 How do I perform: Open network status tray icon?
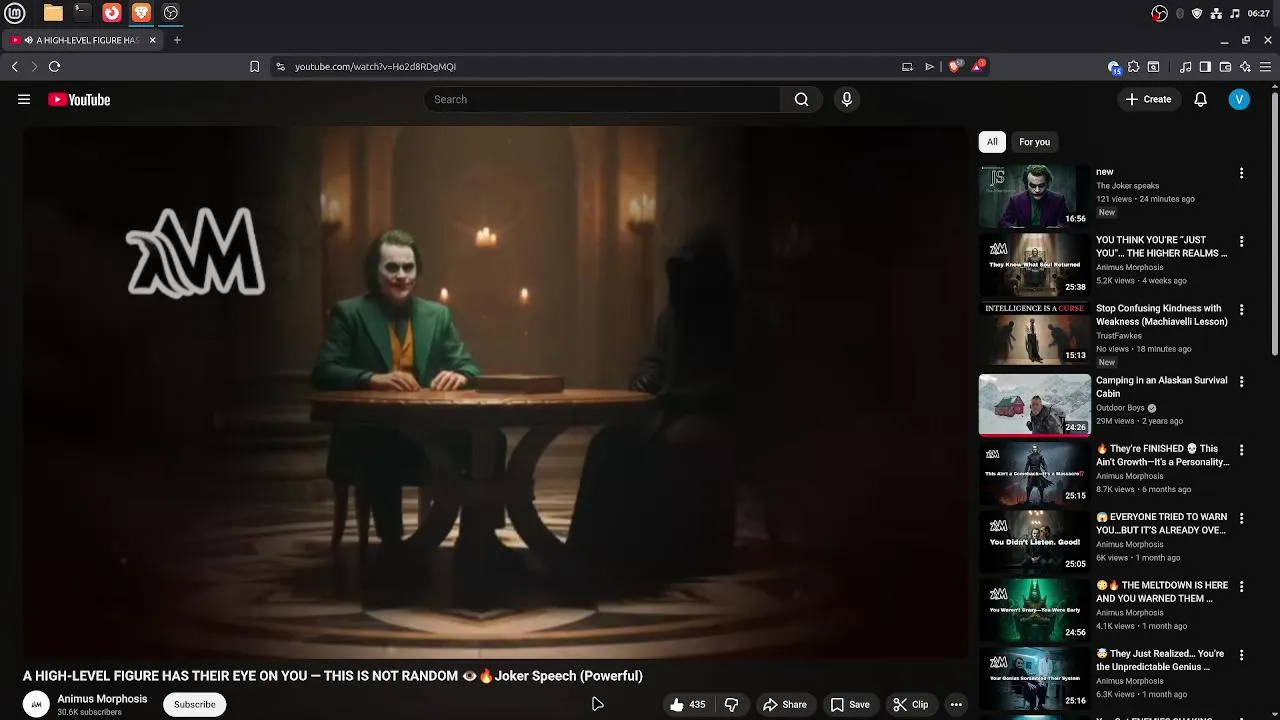1216,13
